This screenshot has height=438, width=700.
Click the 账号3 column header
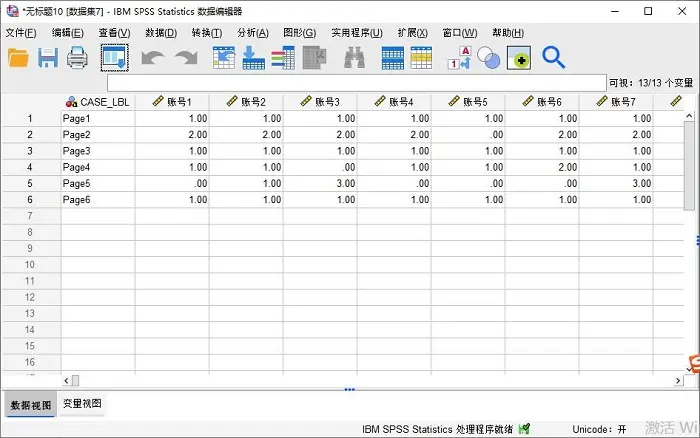tap(320, 102)
